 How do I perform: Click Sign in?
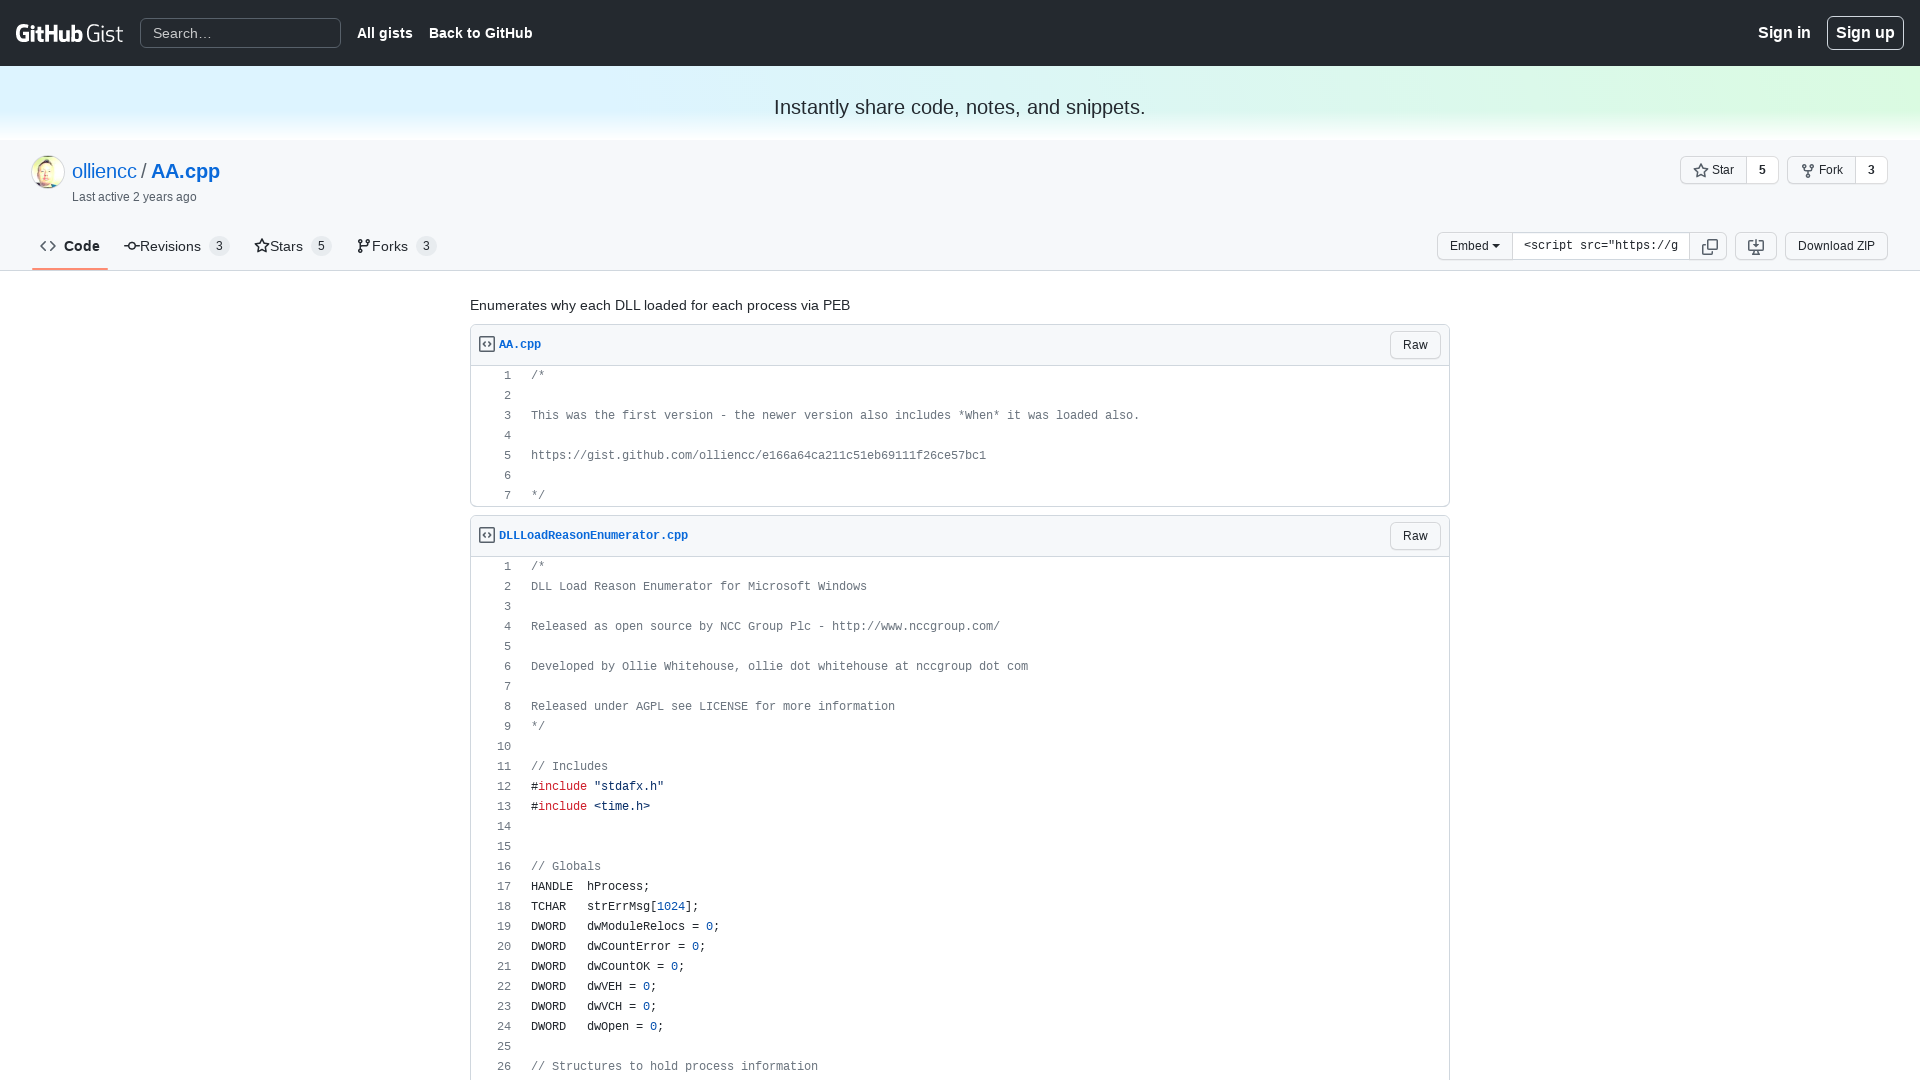[x=1784, y=33]
